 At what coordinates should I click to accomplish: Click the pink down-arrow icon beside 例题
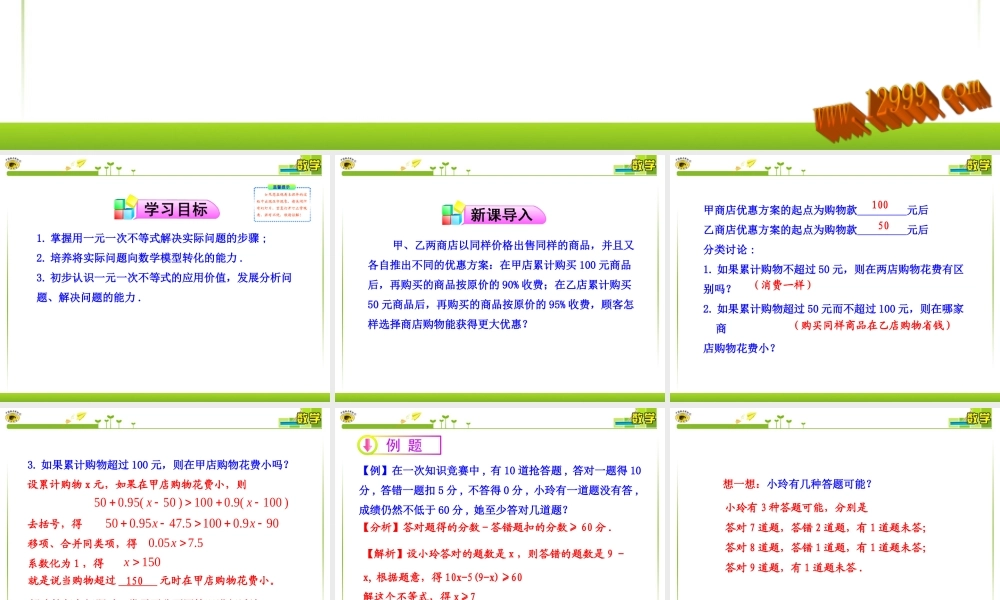367,445
